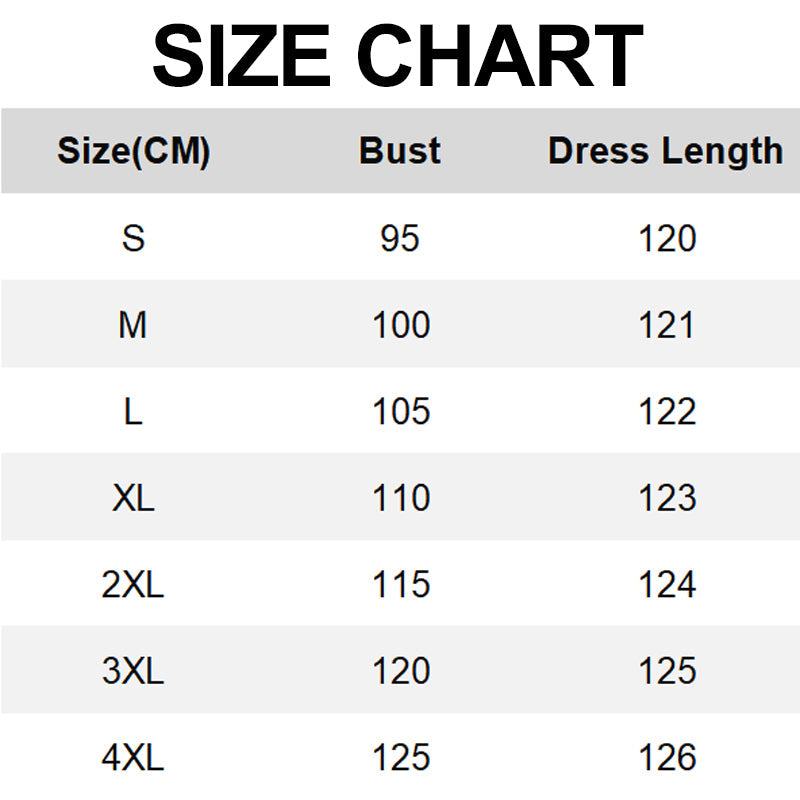Pick the 4XL size label

(133, 758)
